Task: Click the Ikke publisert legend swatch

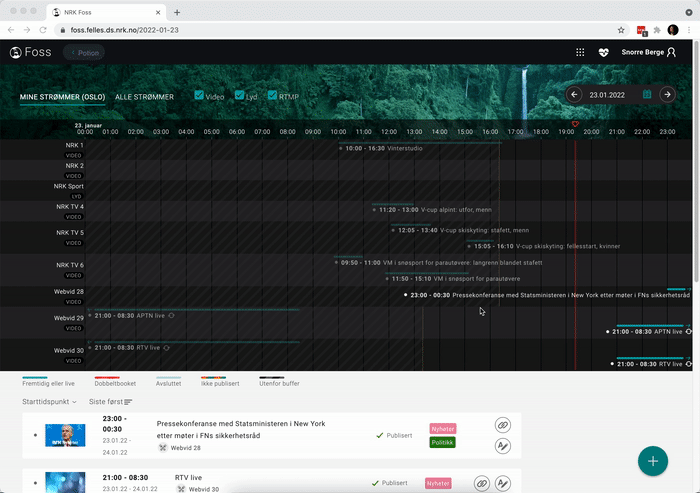Action: tap(213, 378)
